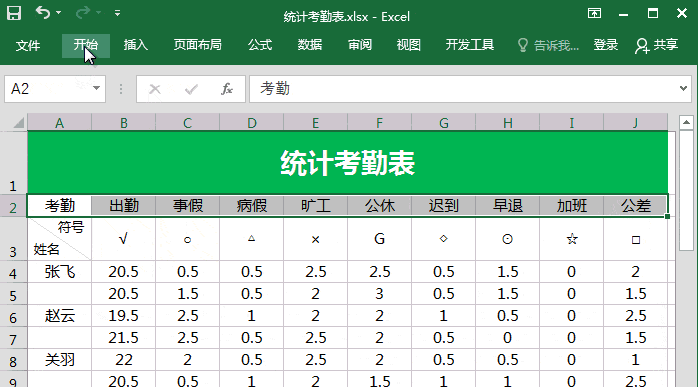The height and width of the screenshot is (387, 699).
Task: Open the Undo history dropdown arrow
Action: click(x=59, y=13)
